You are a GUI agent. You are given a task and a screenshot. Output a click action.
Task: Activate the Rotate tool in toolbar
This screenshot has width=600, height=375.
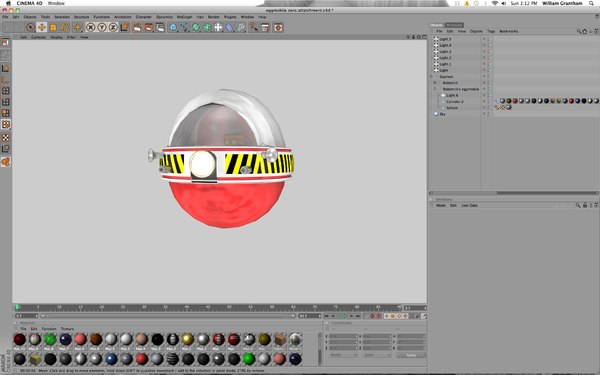coord(64,27)
